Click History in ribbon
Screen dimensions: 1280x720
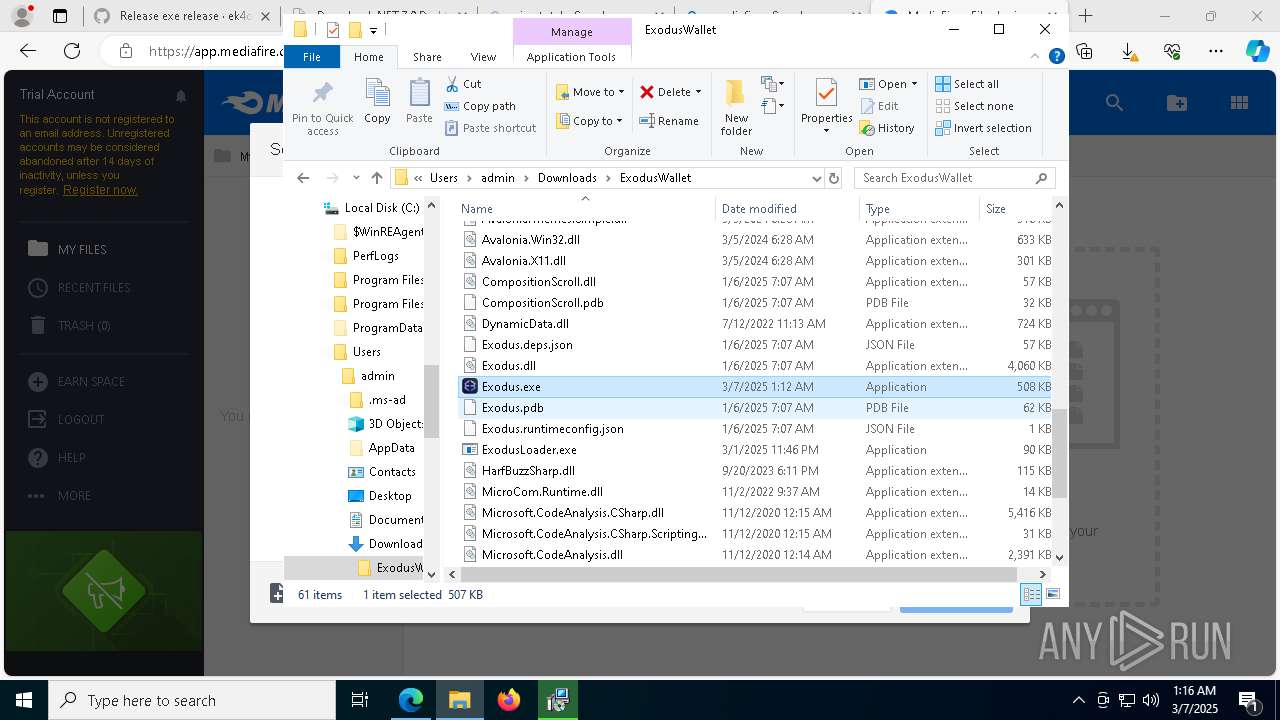click(886, 128)
